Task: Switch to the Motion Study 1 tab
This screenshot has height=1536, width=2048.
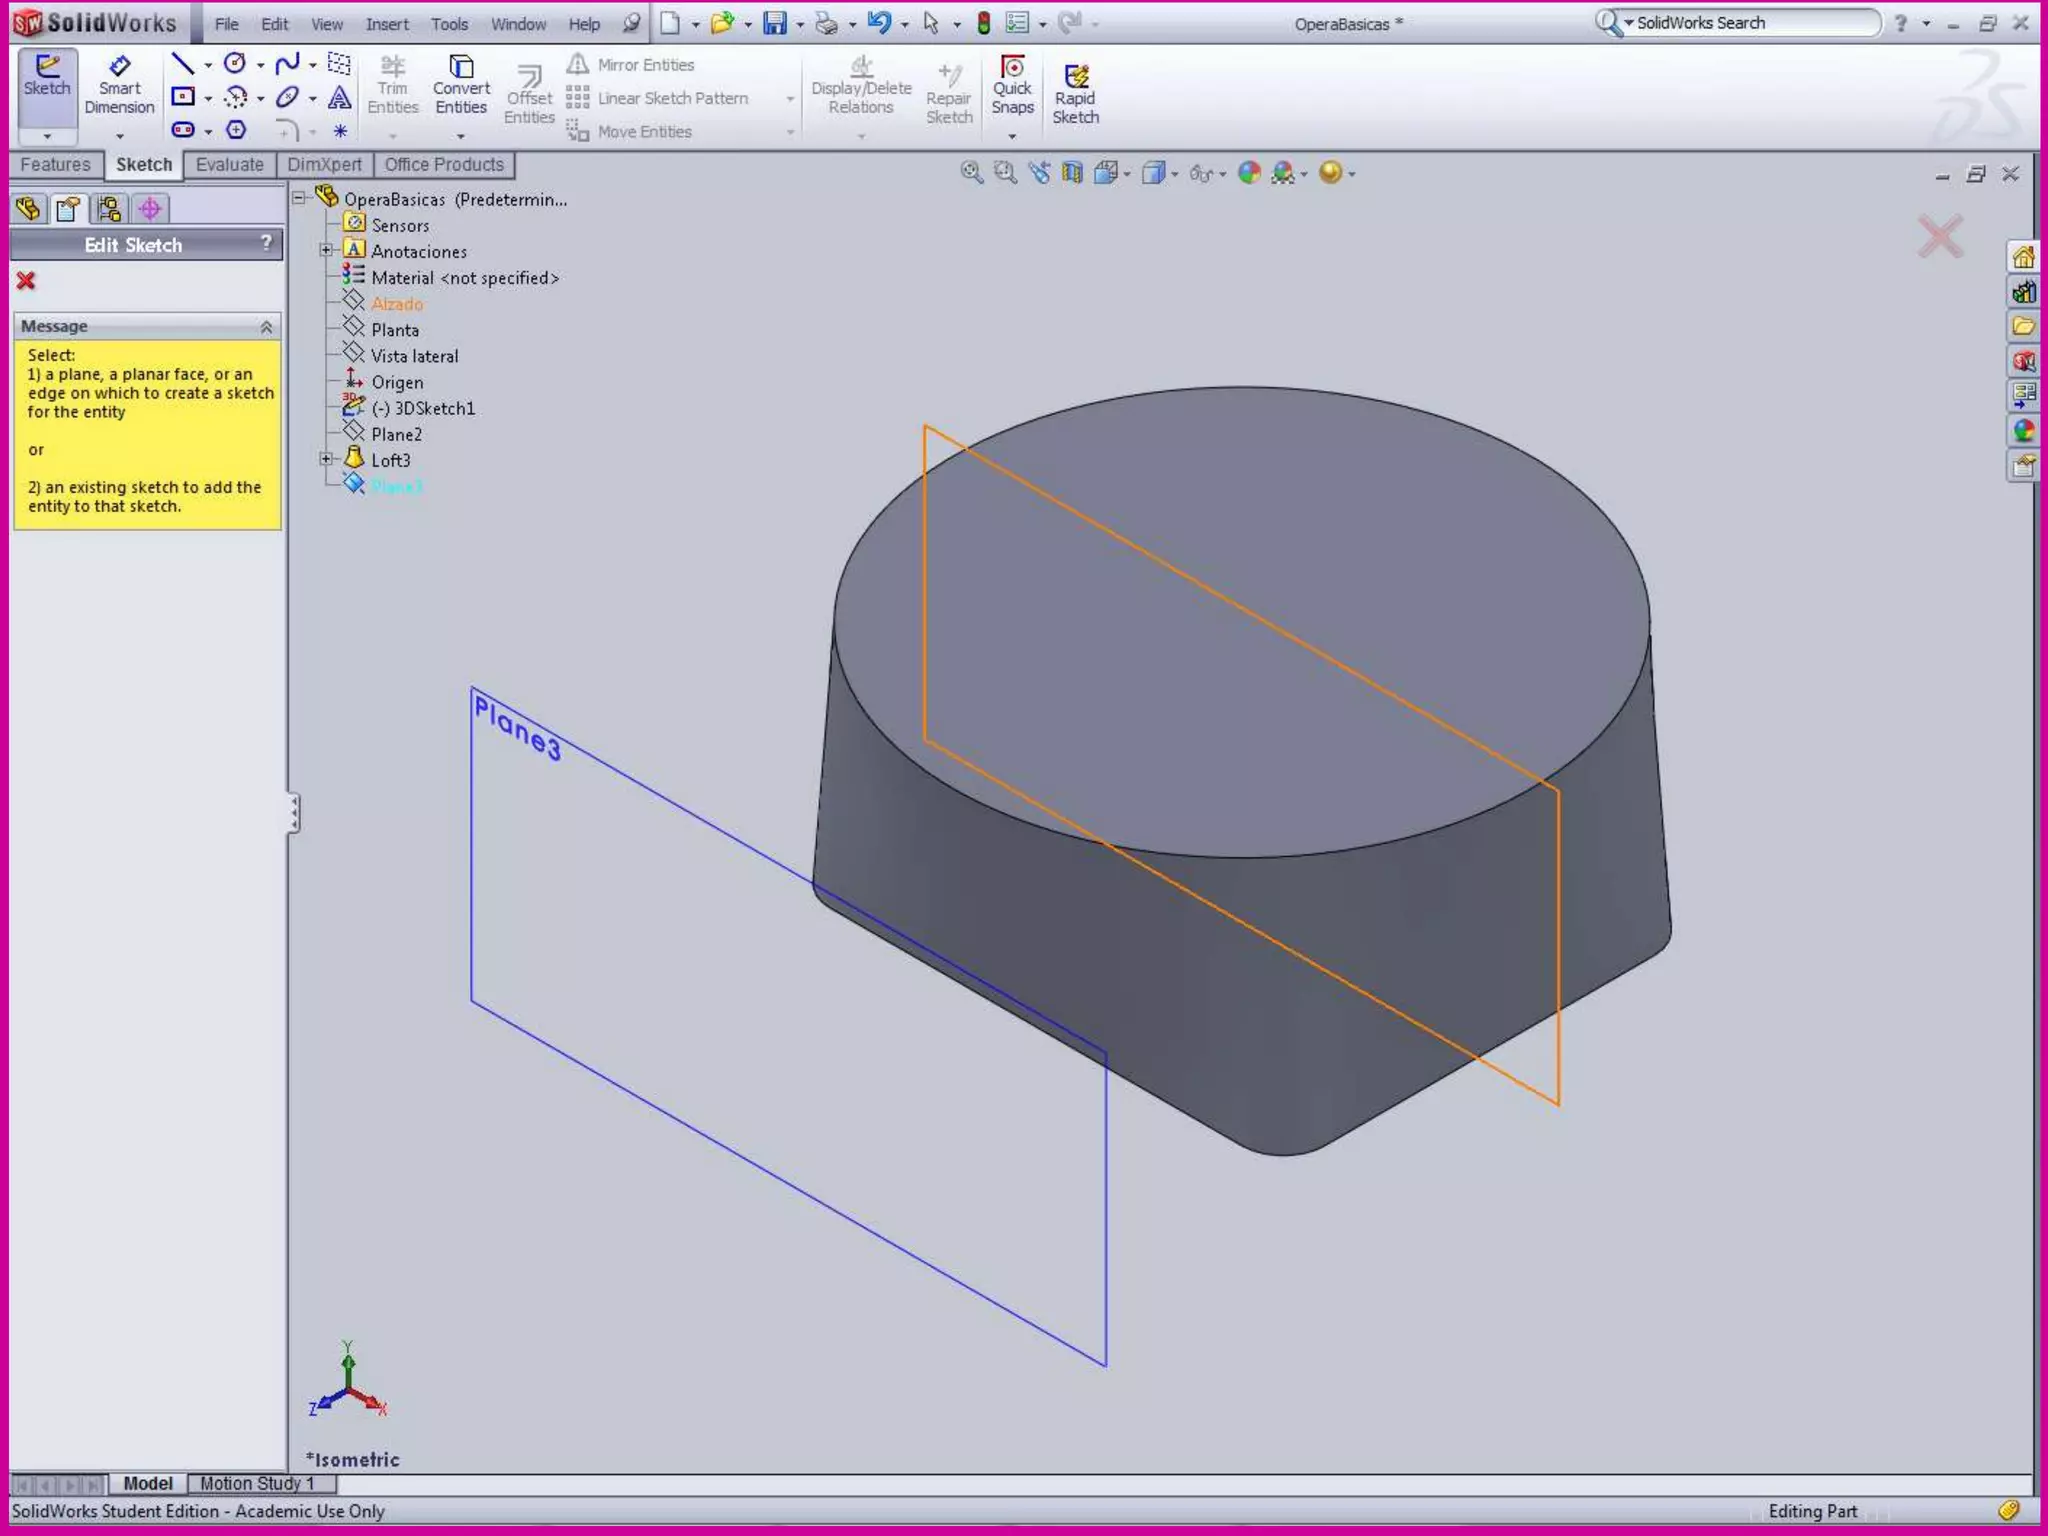Action: tap(257, 1483)
